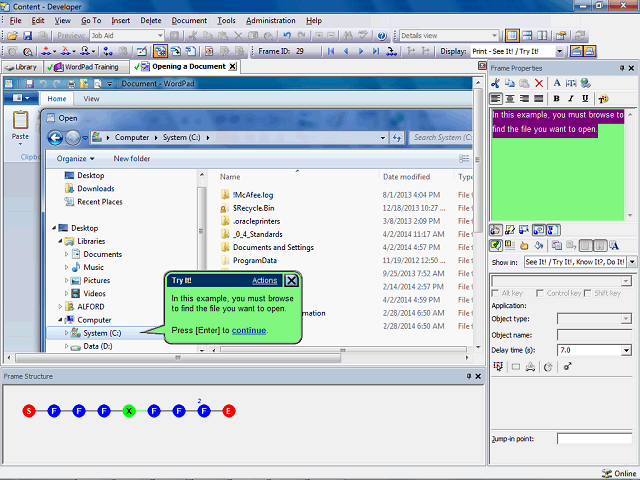The height and width of the screenshot is (480, 640).
Task: Toggle Italic formatting in Frame Properties
Action: pos(571,99)
